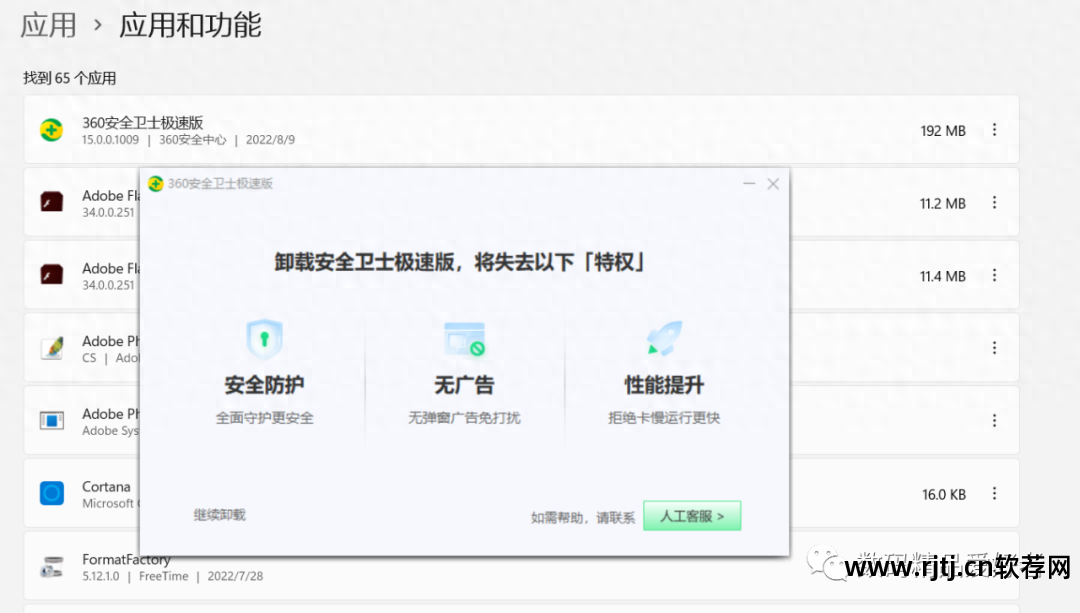Minimize the 360 uninstall dialog
The width and height of the screenshot is (1080, 613).
click(749, 184)
